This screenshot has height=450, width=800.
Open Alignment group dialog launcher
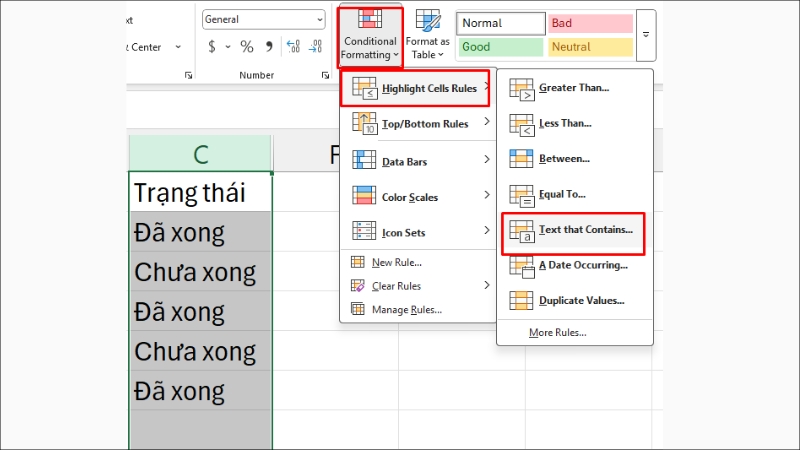(188, 76)
